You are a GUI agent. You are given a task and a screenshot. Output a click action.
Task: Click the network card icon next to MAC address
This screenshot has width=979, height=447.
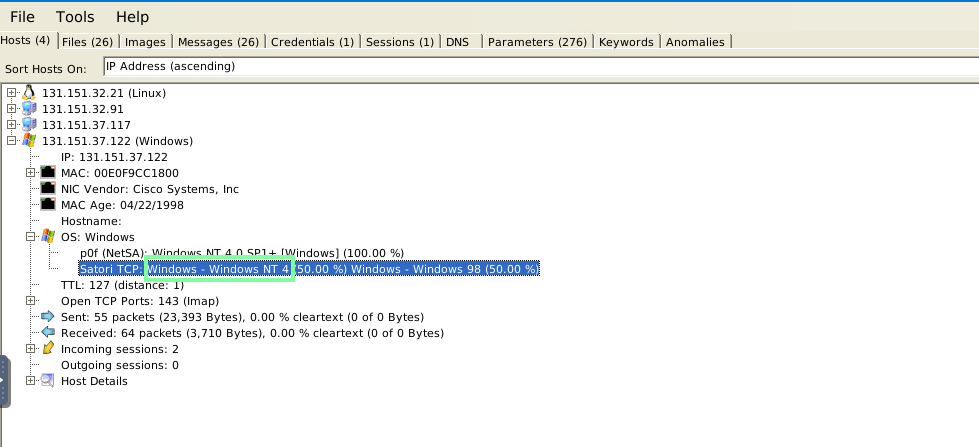click(x=48, y=172)
